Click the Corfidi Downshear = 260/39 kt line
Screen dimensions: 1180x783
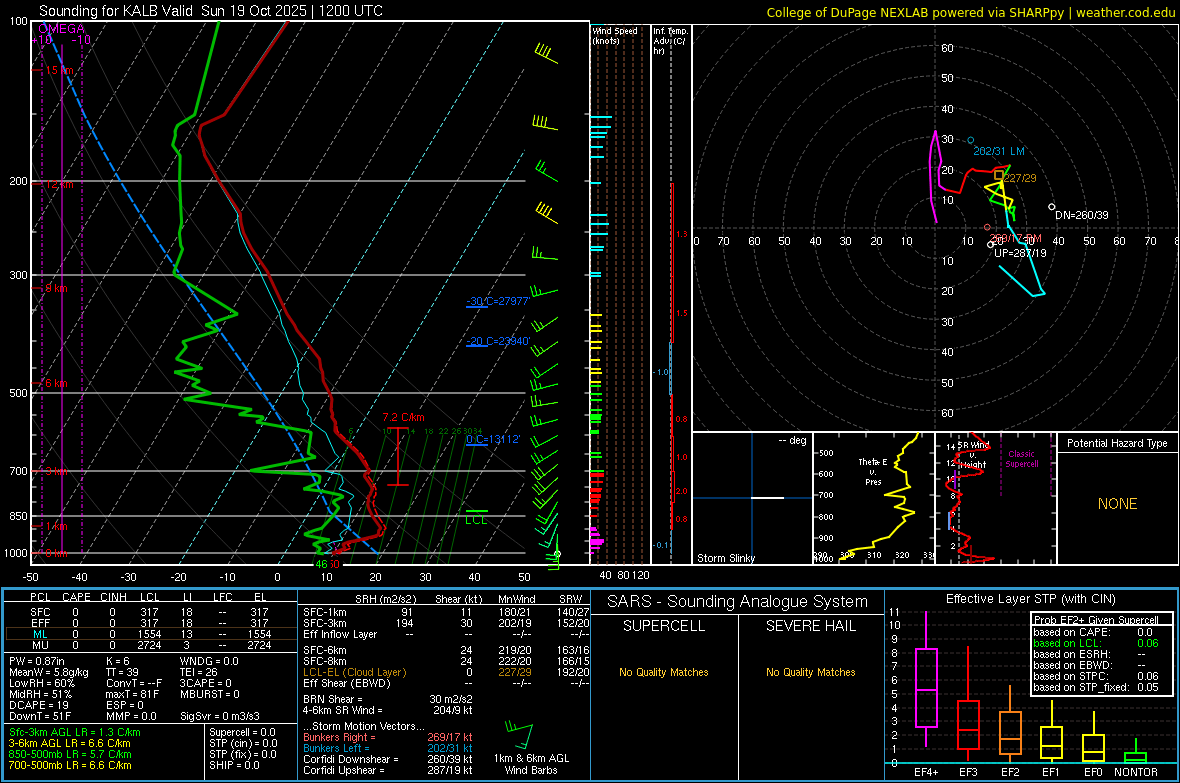pyautogui.click(x=388, y=759)
